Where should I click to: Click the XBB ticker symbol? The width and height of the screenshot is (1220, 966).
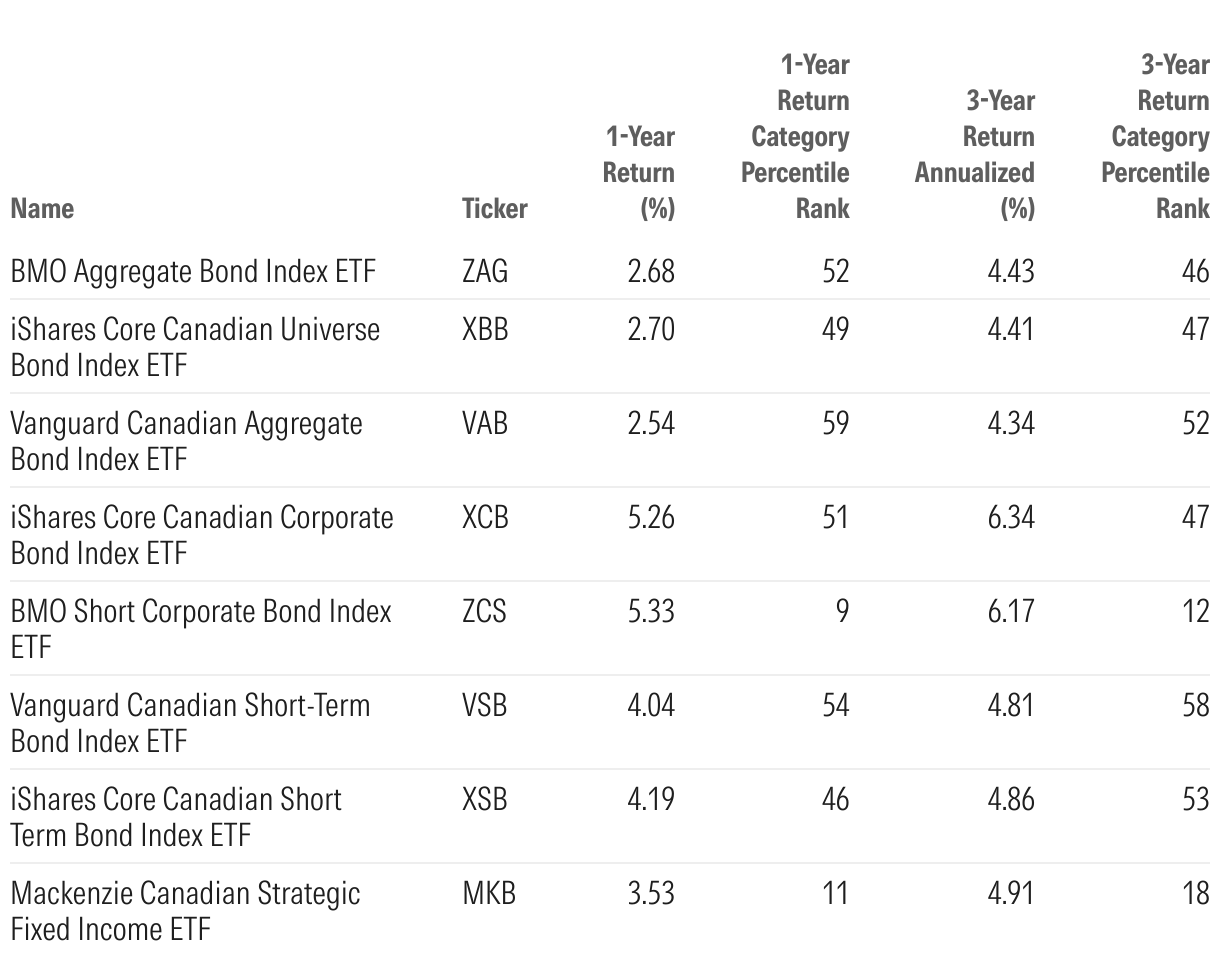tap(485, 329)
